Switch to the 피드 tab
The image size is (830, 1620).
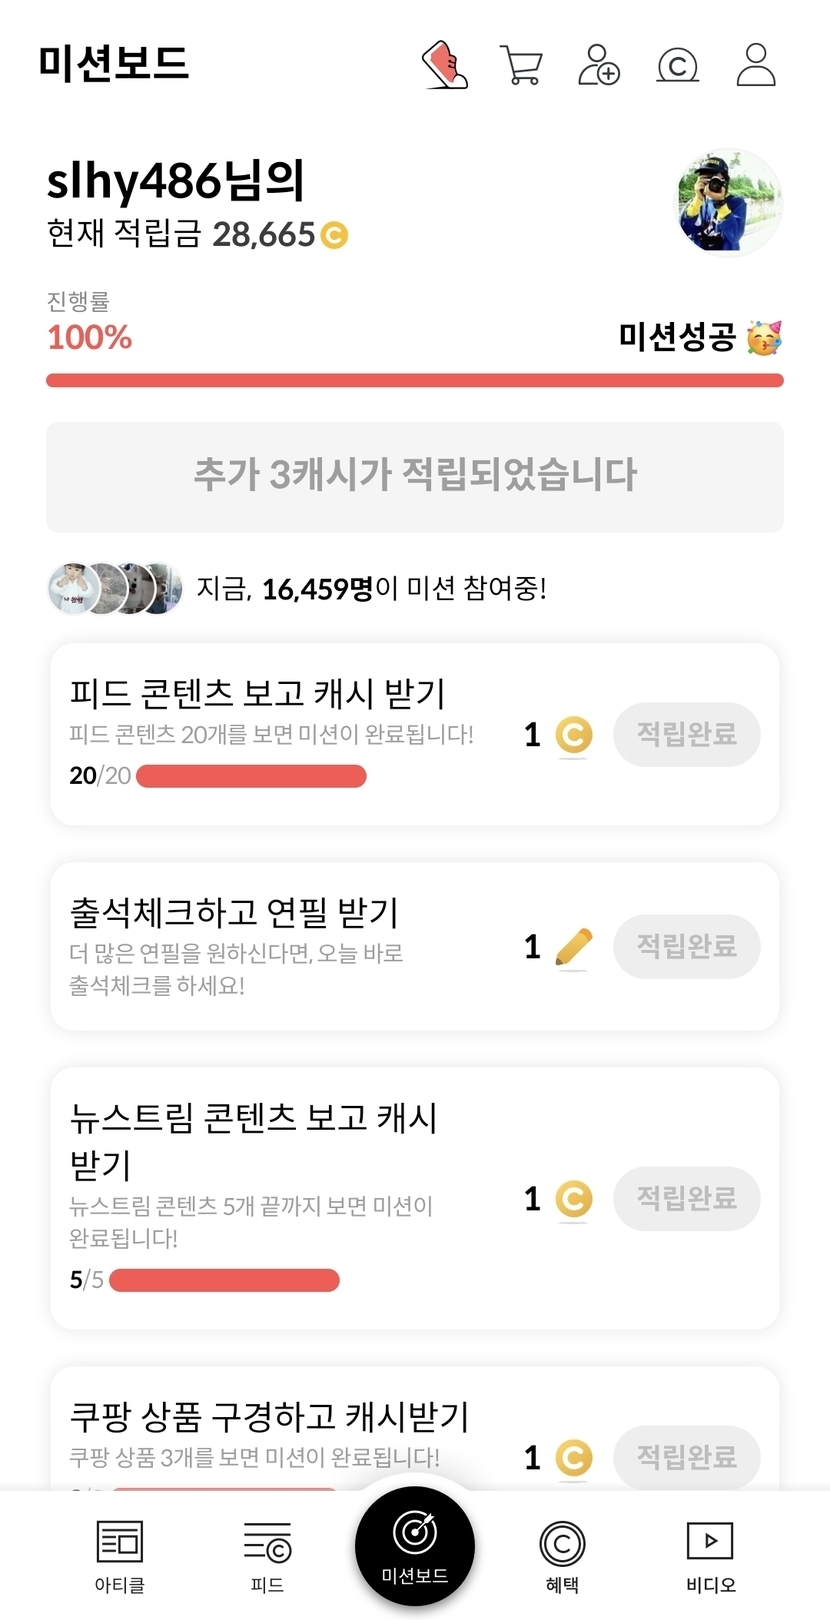pyautogui.click(x=267, y=1555)
